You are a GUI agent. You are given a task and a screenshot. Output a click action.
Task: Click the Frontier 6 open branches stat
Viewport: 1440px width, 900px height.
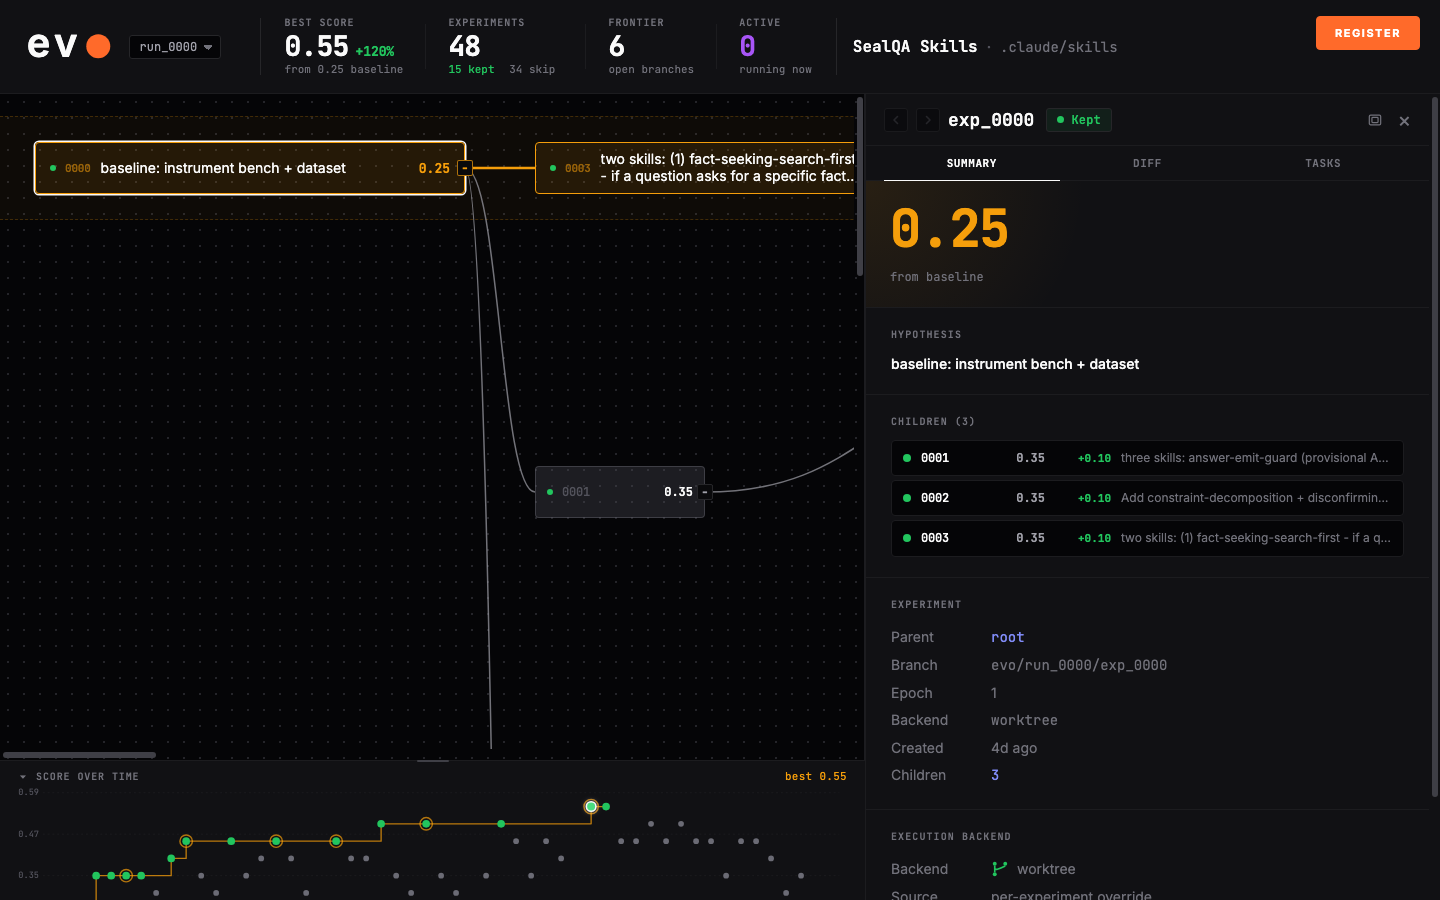(x=651, y=46)
